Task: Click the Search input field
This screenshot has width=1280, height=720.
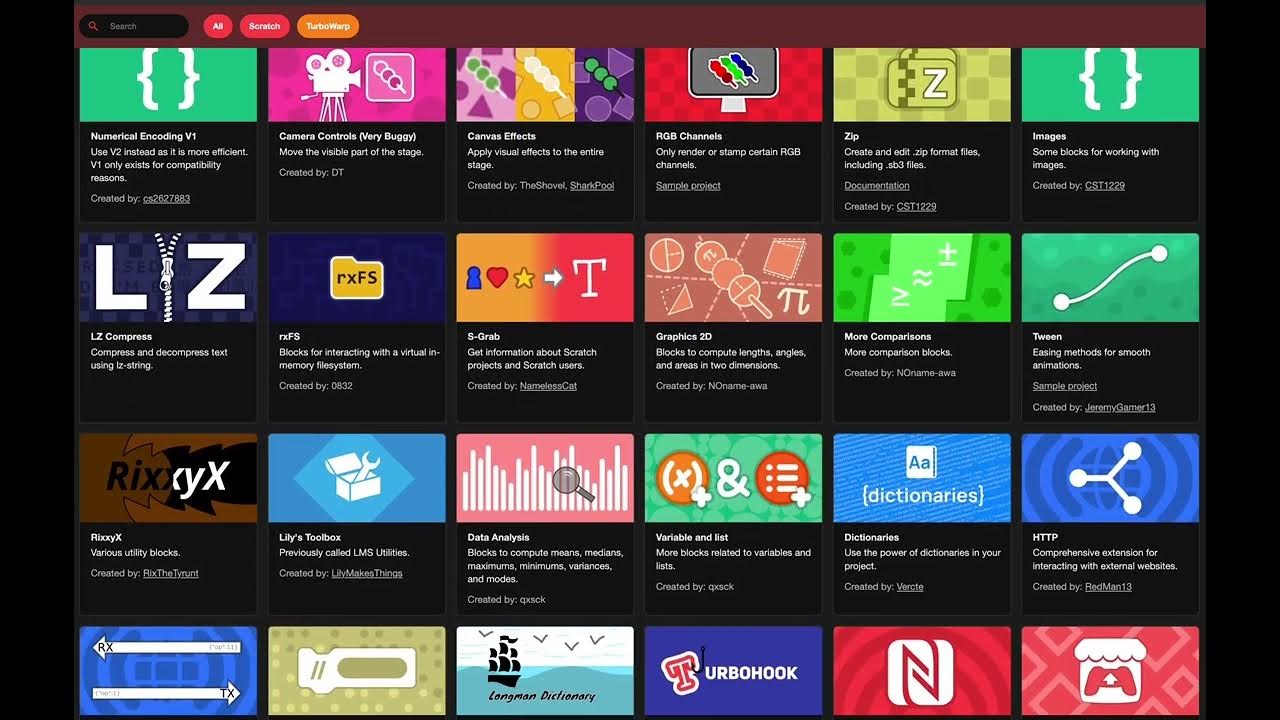Action: tap(134, 26)
